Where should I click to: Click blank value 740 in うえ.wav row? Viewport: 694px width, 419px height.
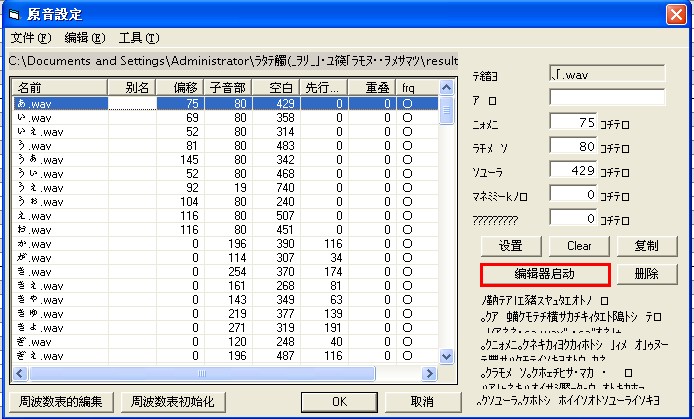click(285, 188)
